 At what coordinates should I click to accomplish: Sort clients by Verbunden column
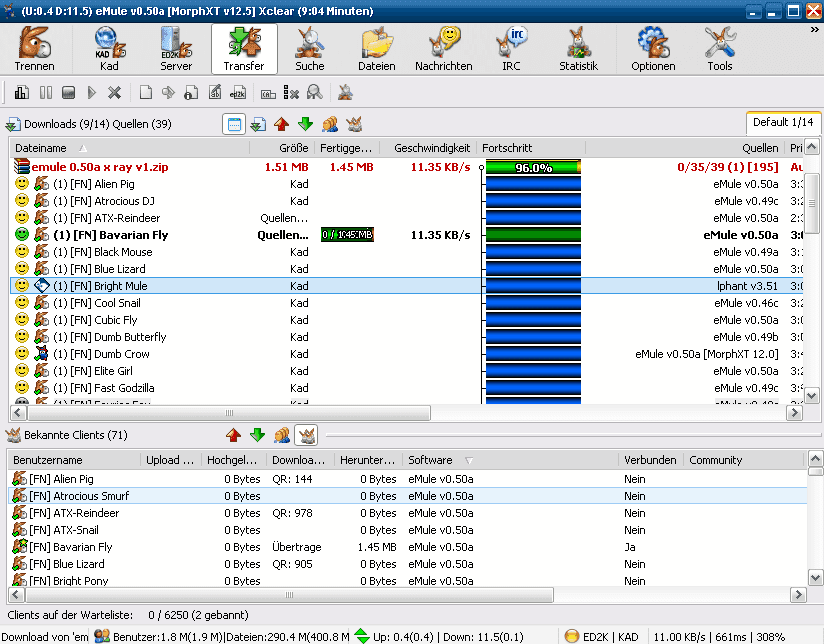651,460
